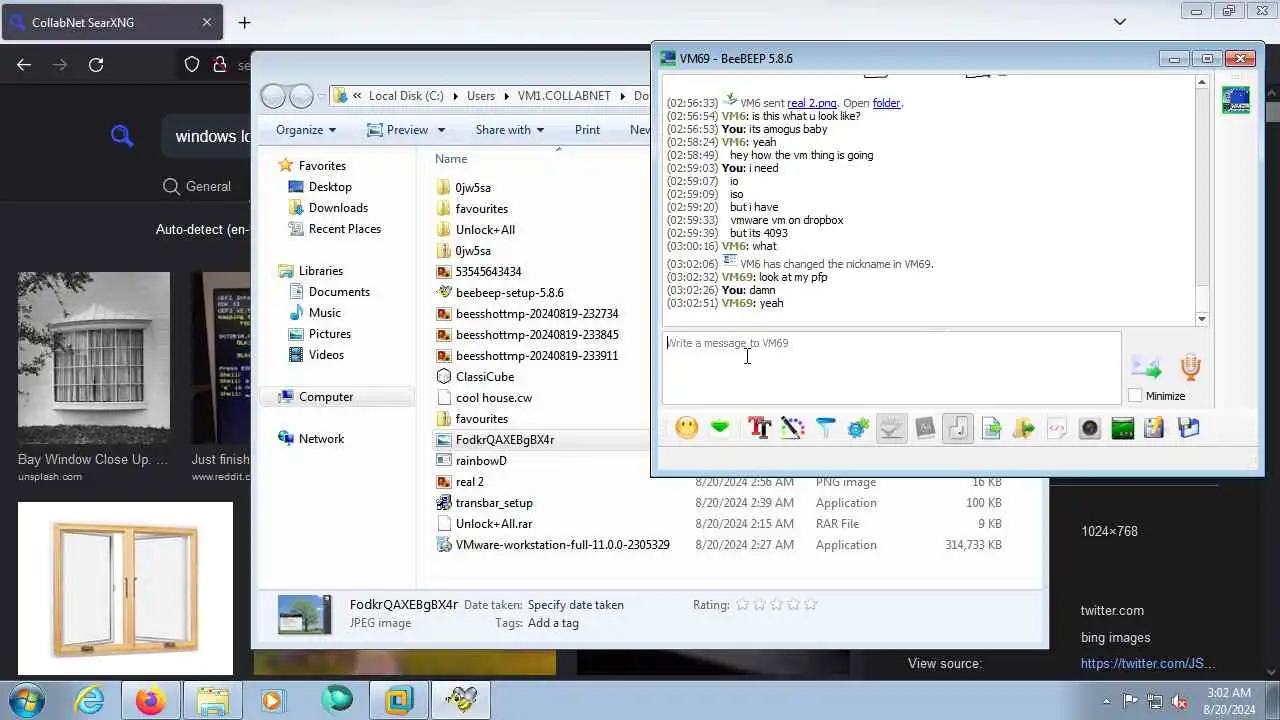Open the font color pencil tool
Screen dimensions: 1280x720
[x=792, y=428]
